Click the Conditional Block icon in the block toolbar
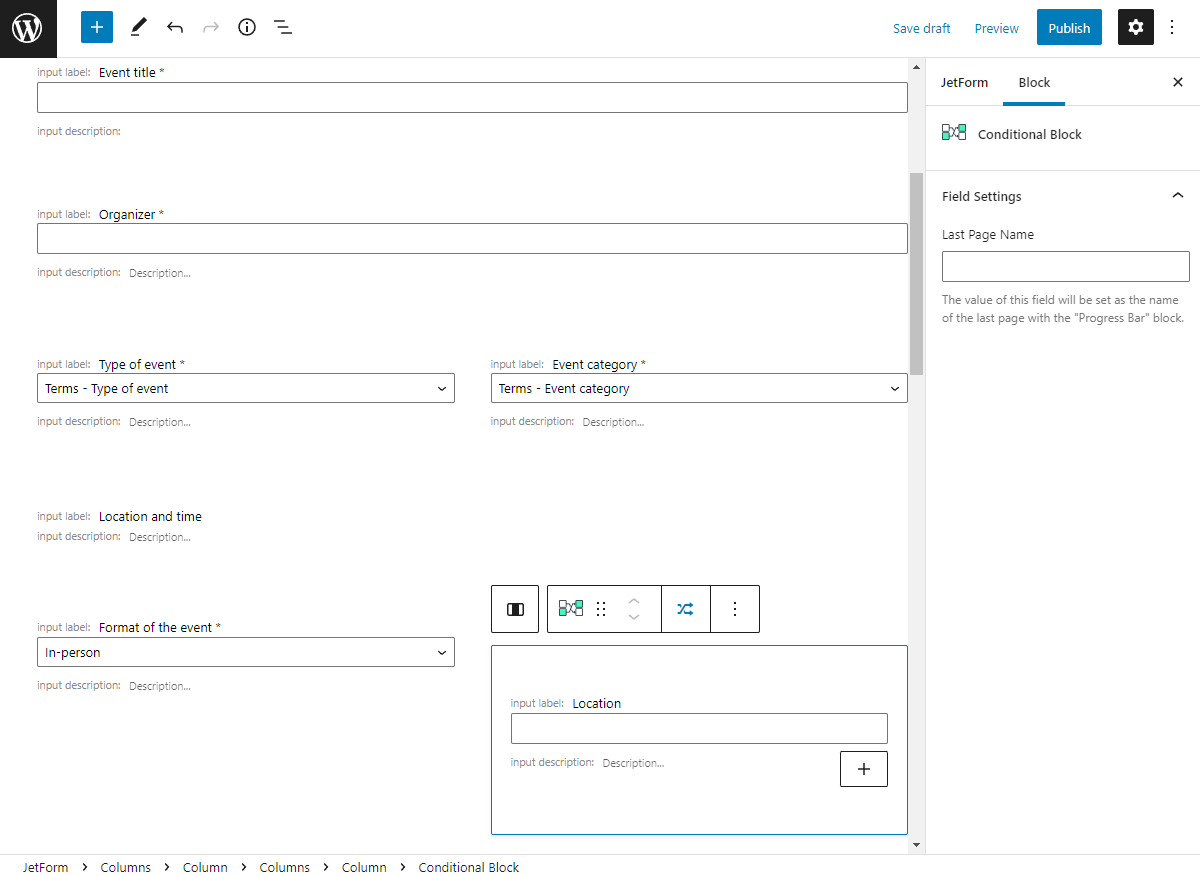1200x876 pixels. [x=570, y=608]
